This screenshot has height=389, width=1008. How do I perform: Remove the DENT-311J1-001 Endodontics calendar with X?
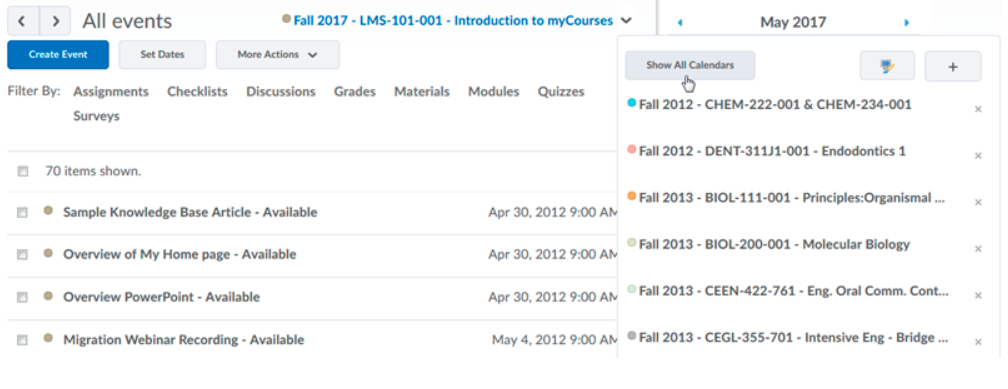[978, 156]
